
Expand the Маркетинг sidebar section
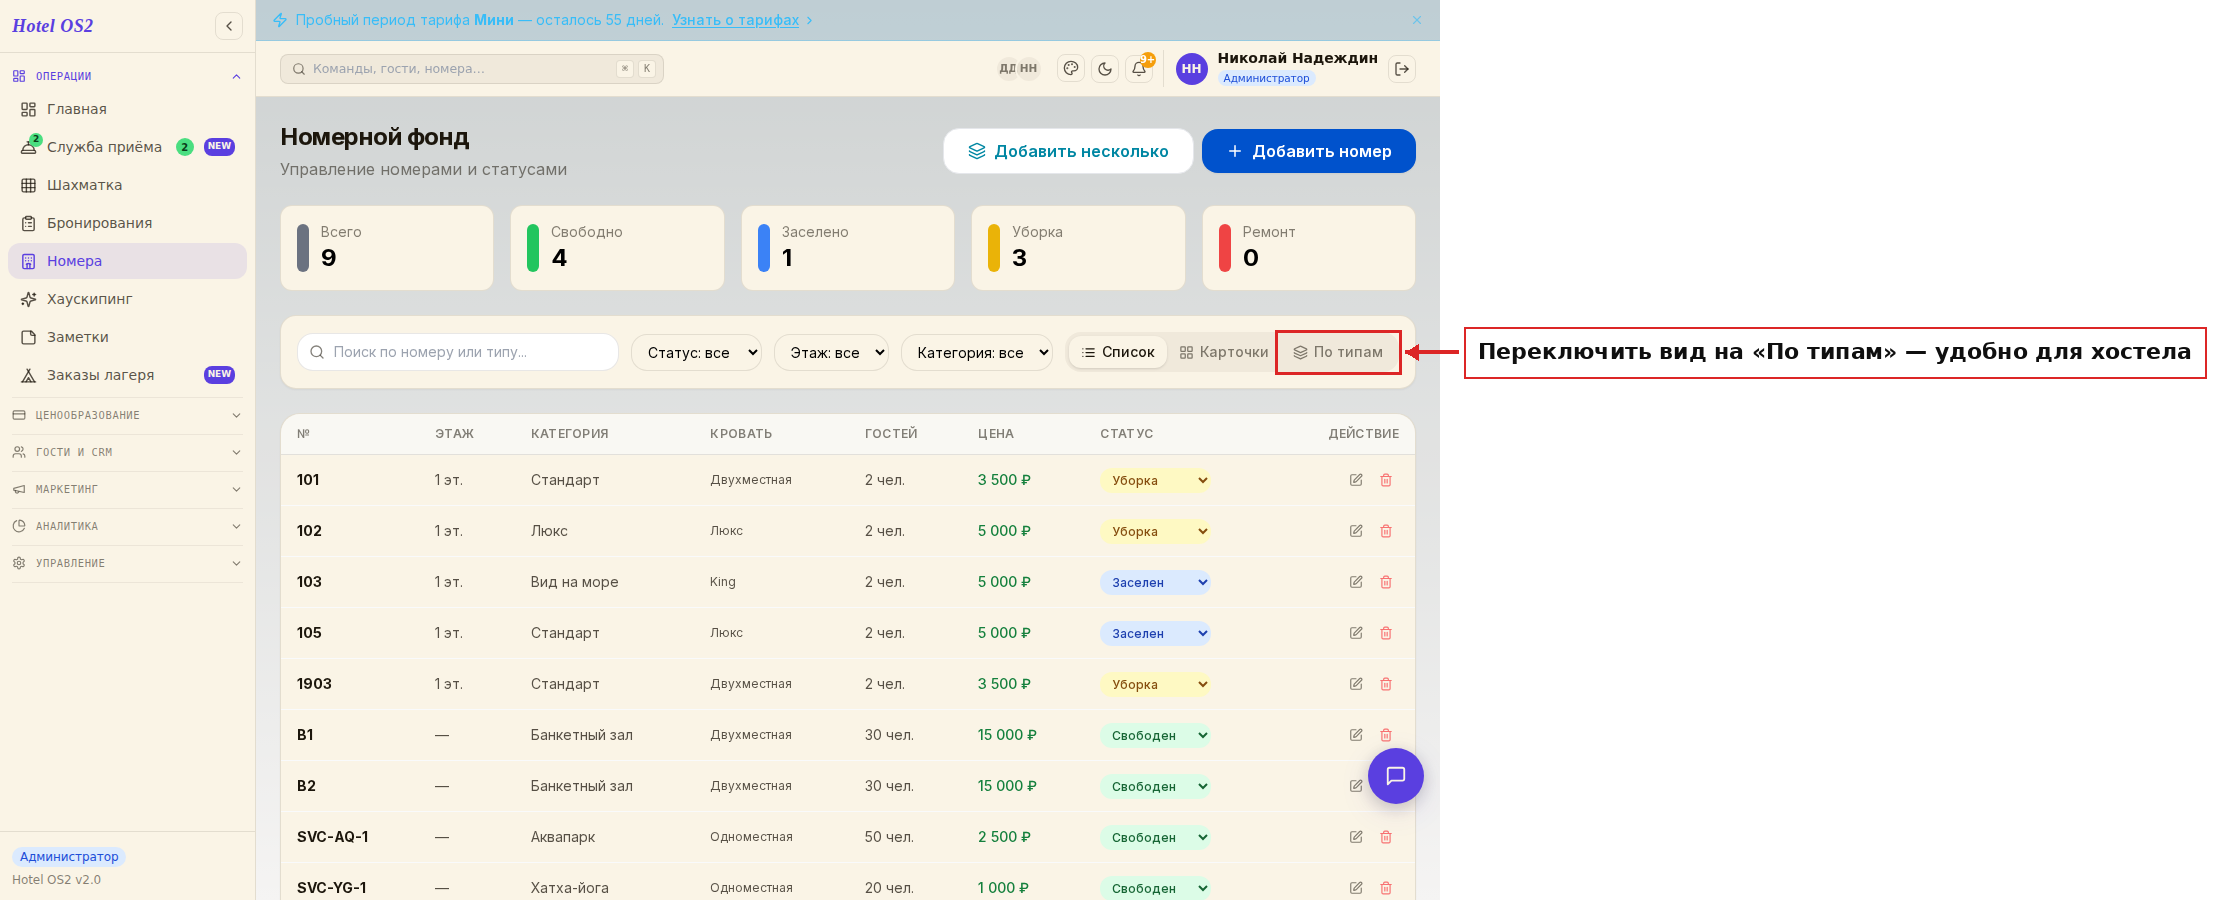click(127, 489)
